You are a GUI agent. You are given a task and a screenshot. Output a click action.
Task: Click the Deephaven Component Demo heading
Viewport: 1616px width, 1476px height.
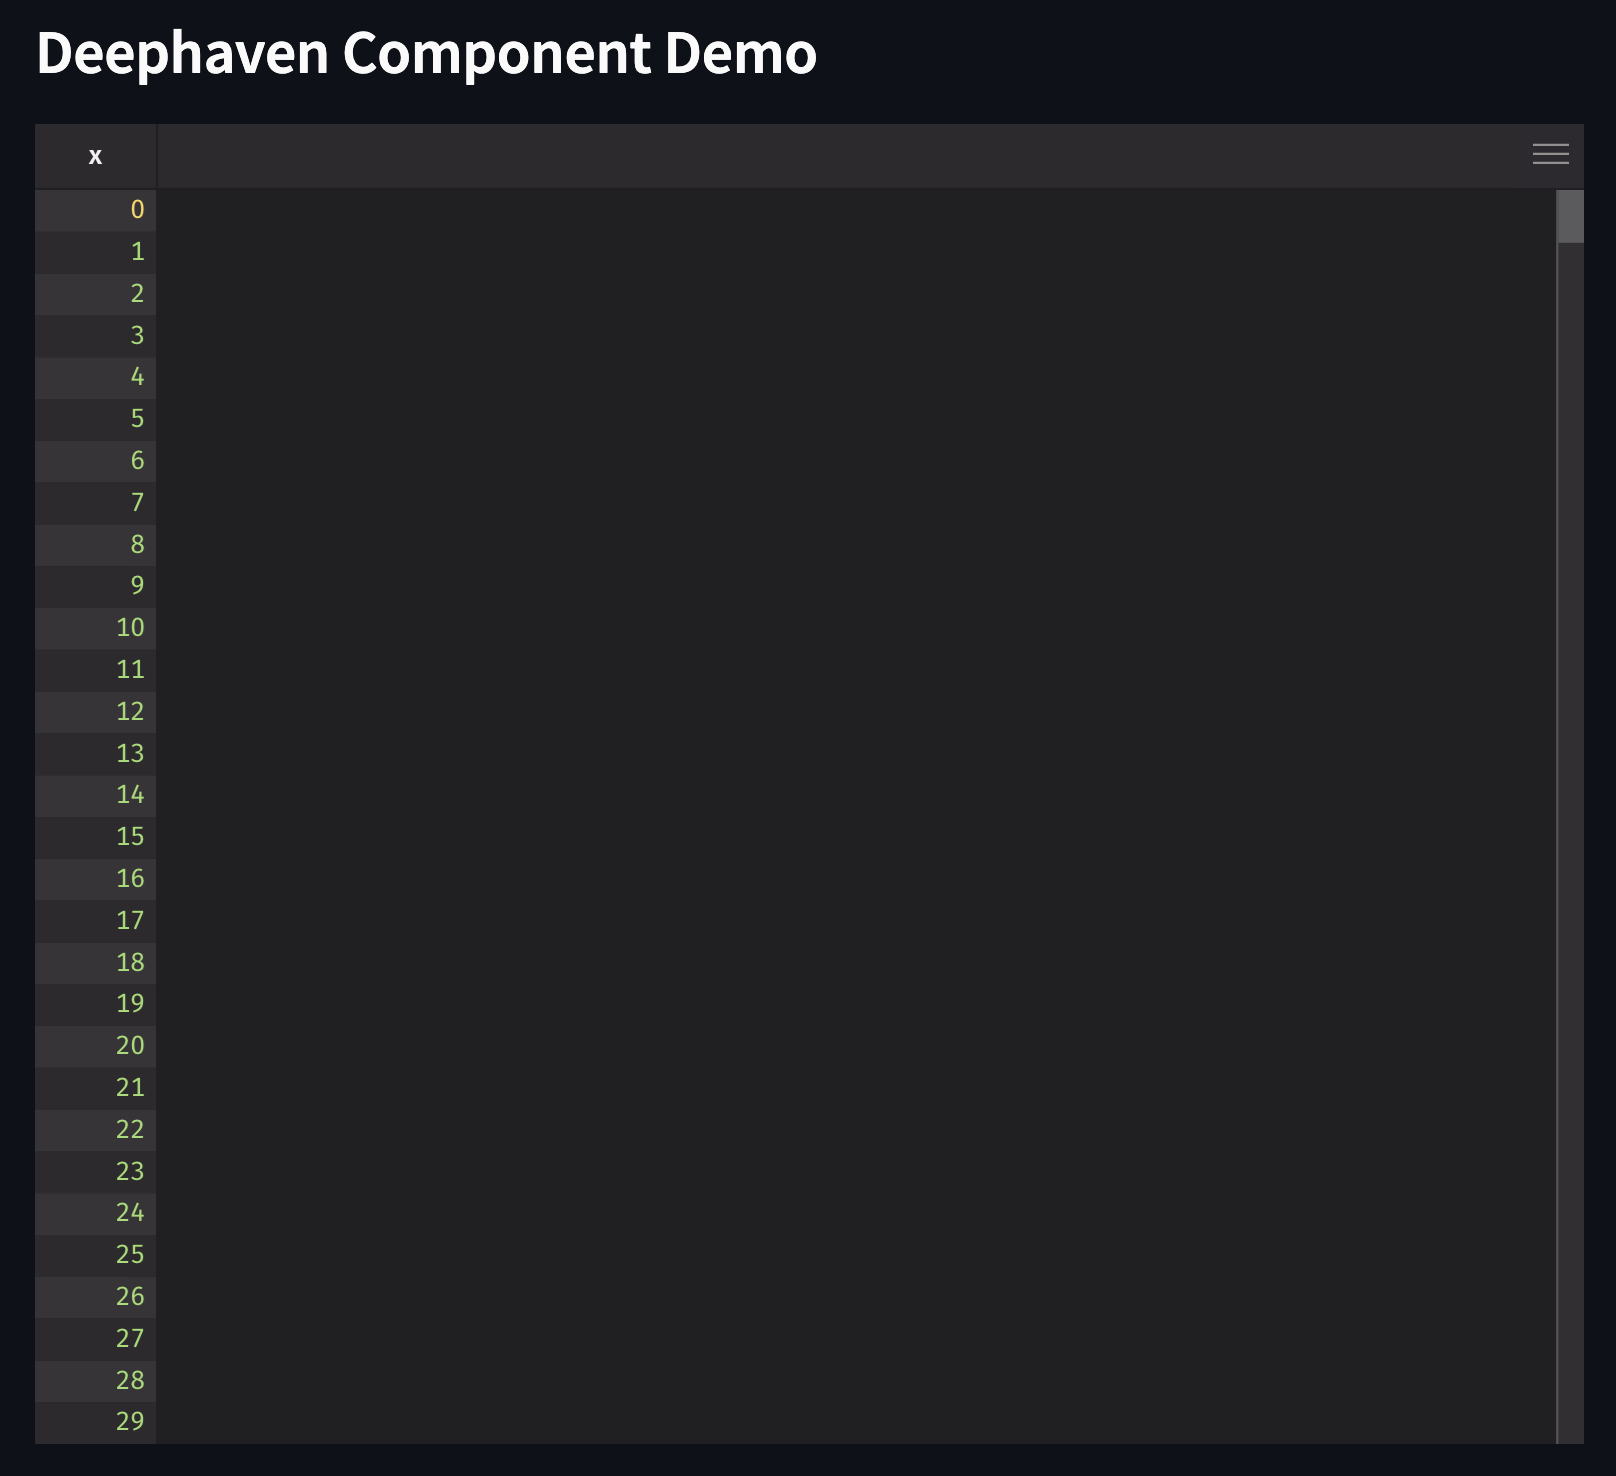427,54
